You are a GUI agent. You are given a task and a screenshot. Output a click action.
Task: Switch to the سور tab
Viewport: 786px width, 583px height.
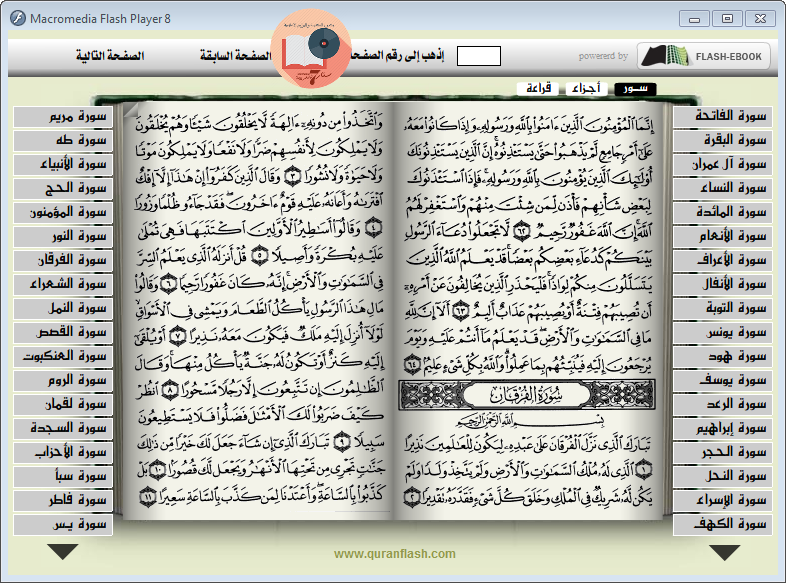tap(635, 89)
